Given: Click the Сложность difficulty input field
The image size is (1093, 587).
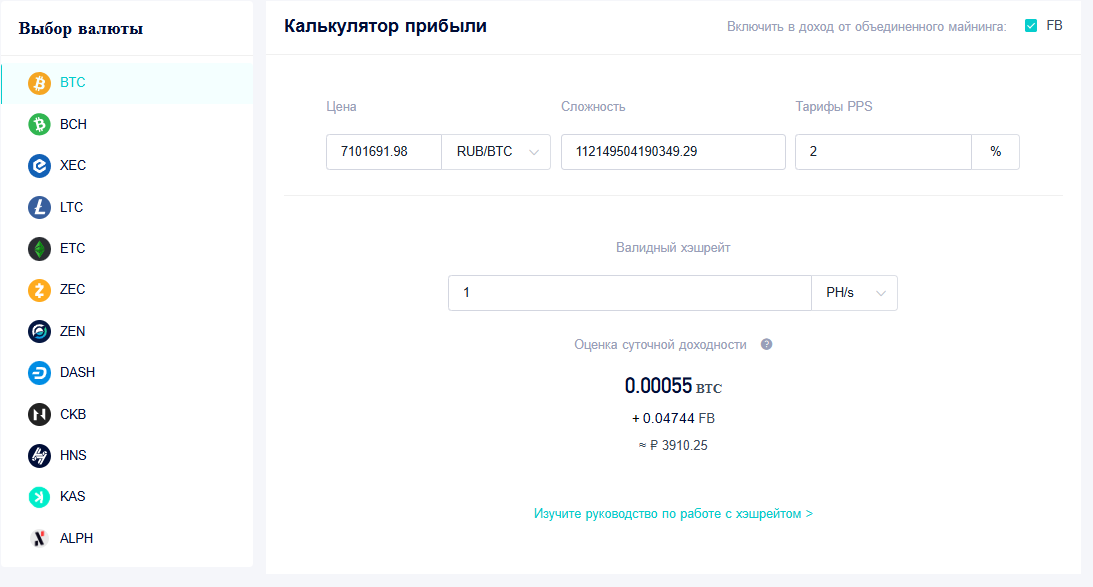Looking at the screenshot, I should [672, 151].
